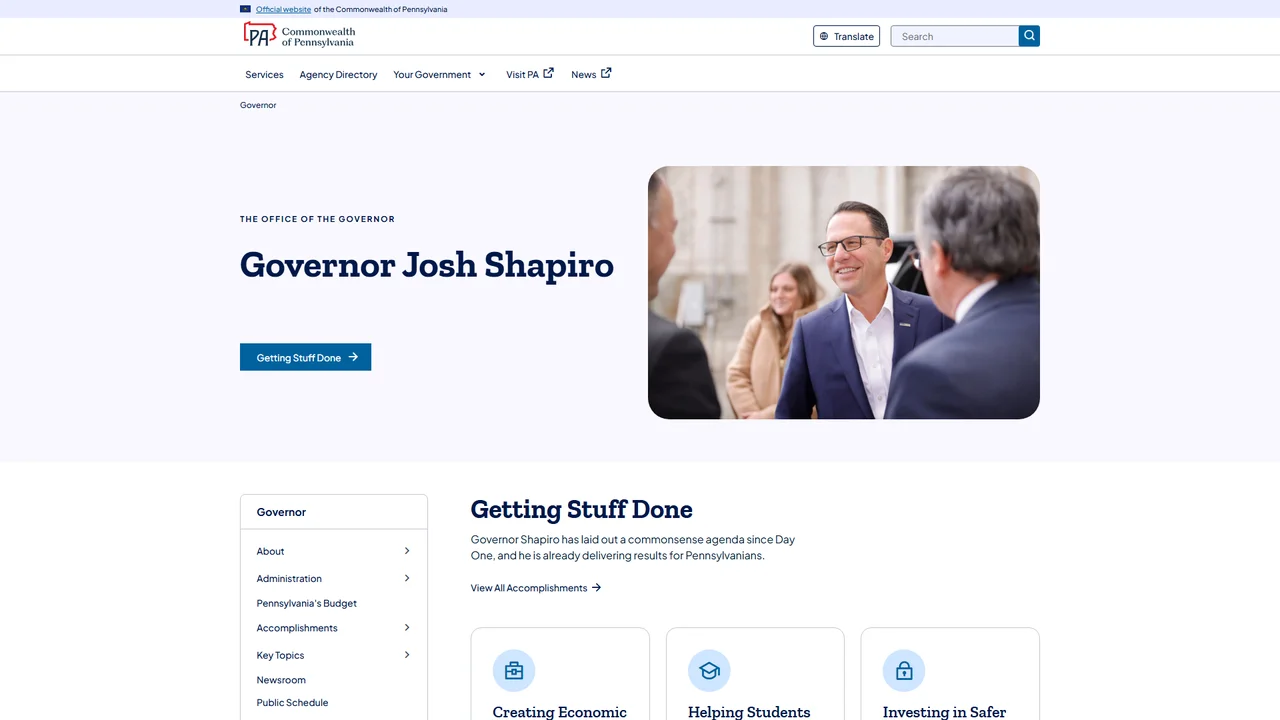Click the lock icon on Investing in Safer card
1280x720 pixels.
[x=904, y=671]
